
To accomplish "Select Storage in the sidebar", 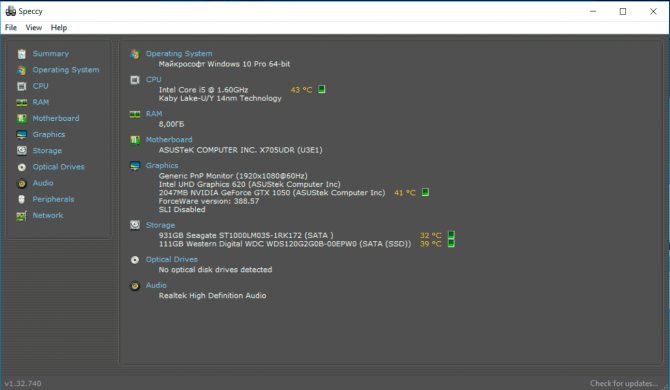I will tap(47, 151).
